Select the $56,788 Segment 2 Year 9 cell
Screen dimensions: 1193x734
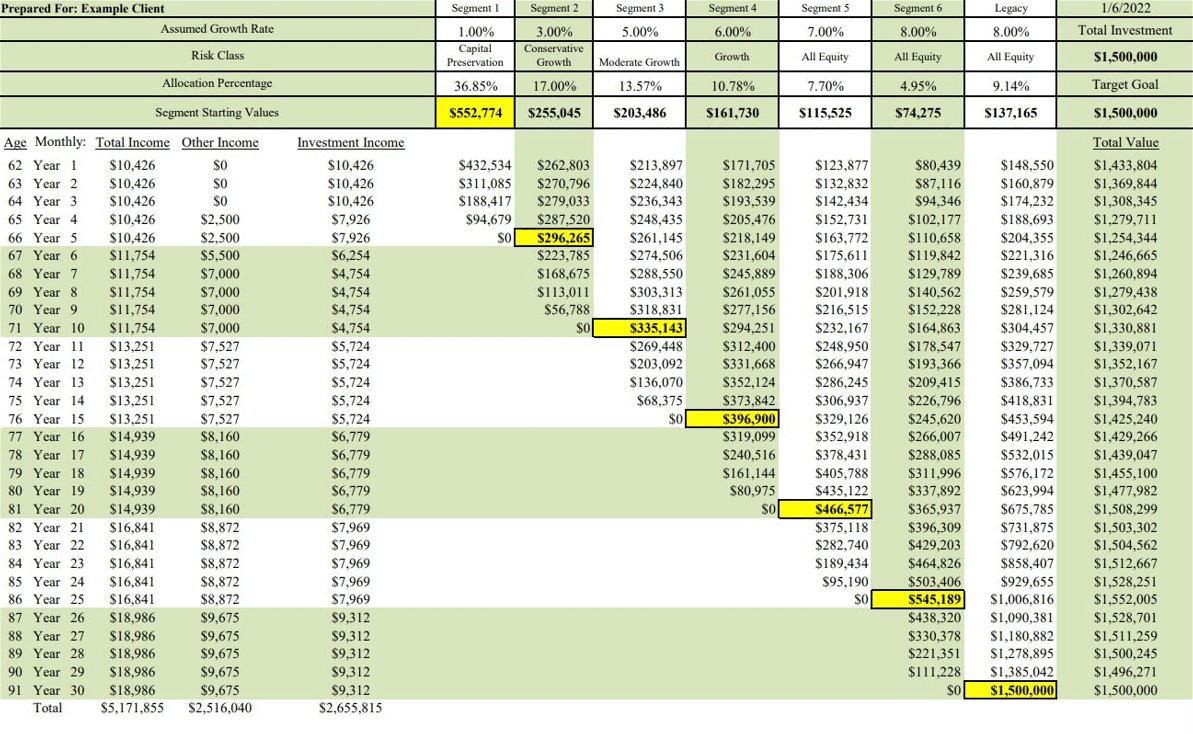(566, 310)
